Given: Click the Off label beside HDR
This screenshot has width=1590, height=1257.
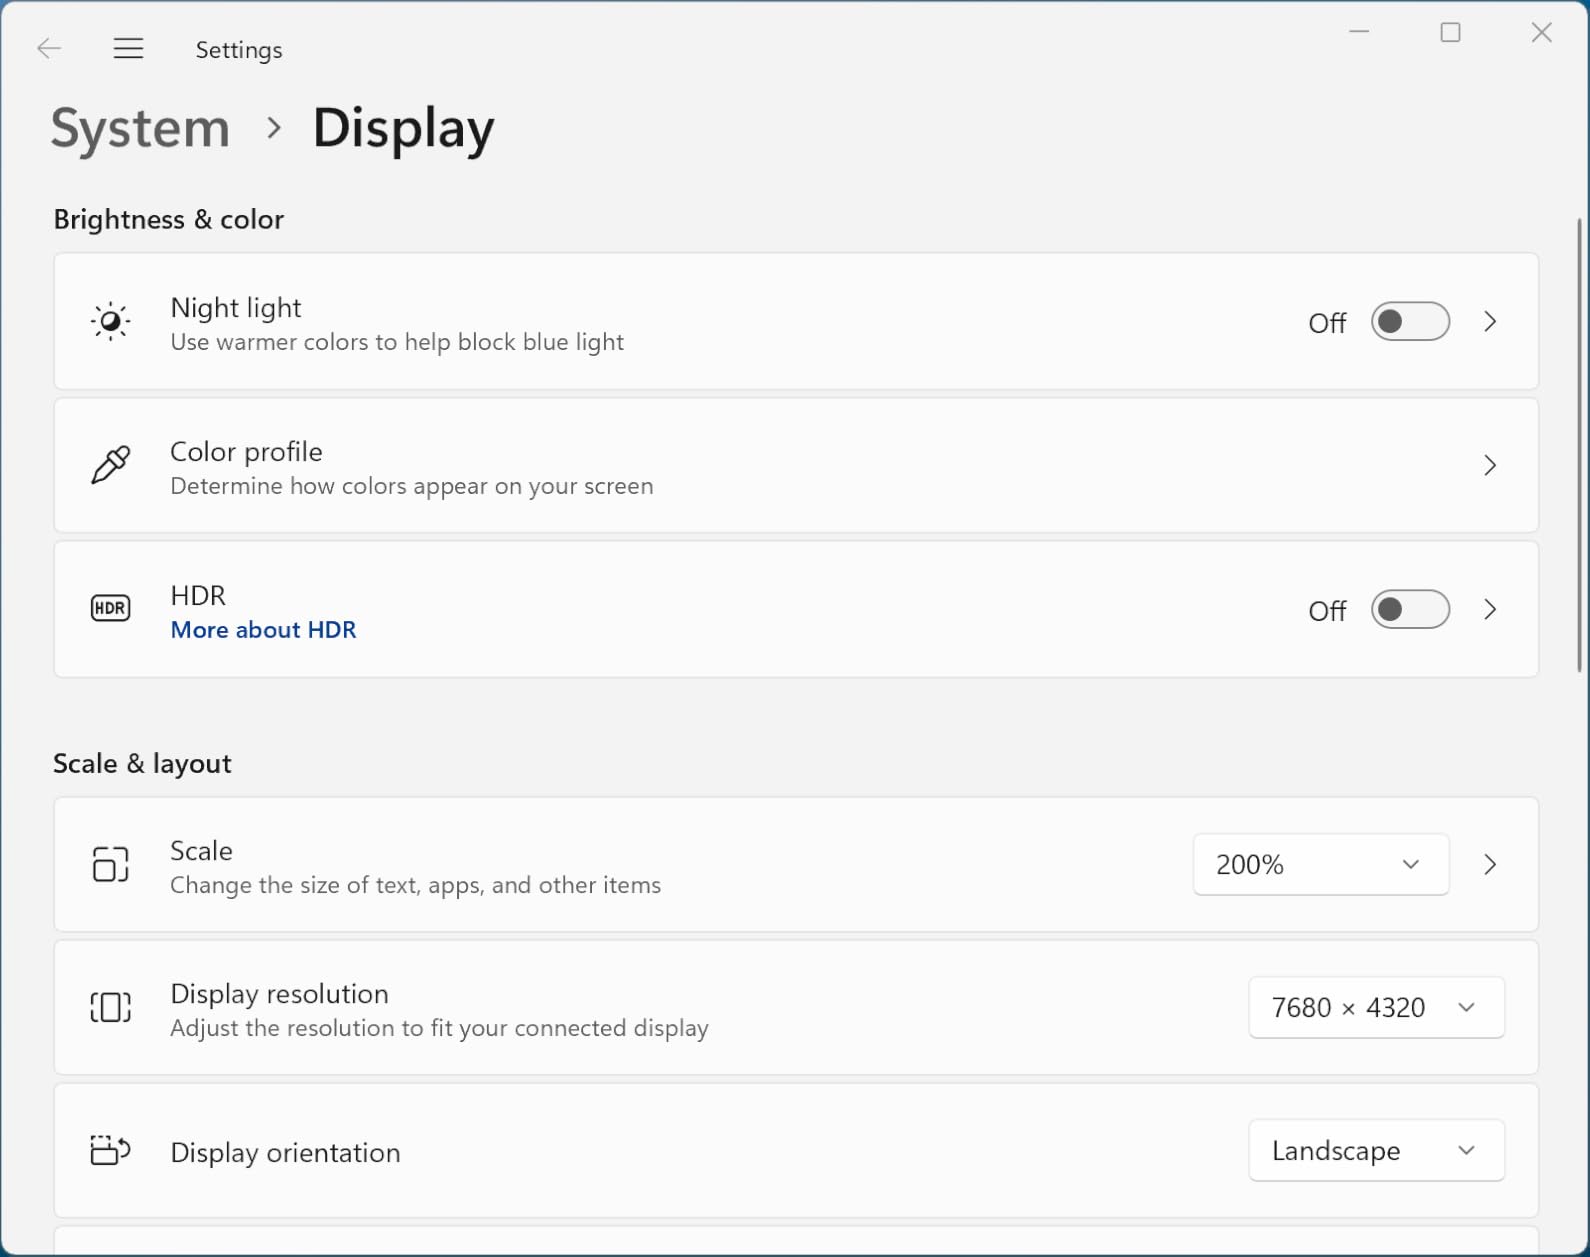Looking at the screenshot, I should point(1327,611).
